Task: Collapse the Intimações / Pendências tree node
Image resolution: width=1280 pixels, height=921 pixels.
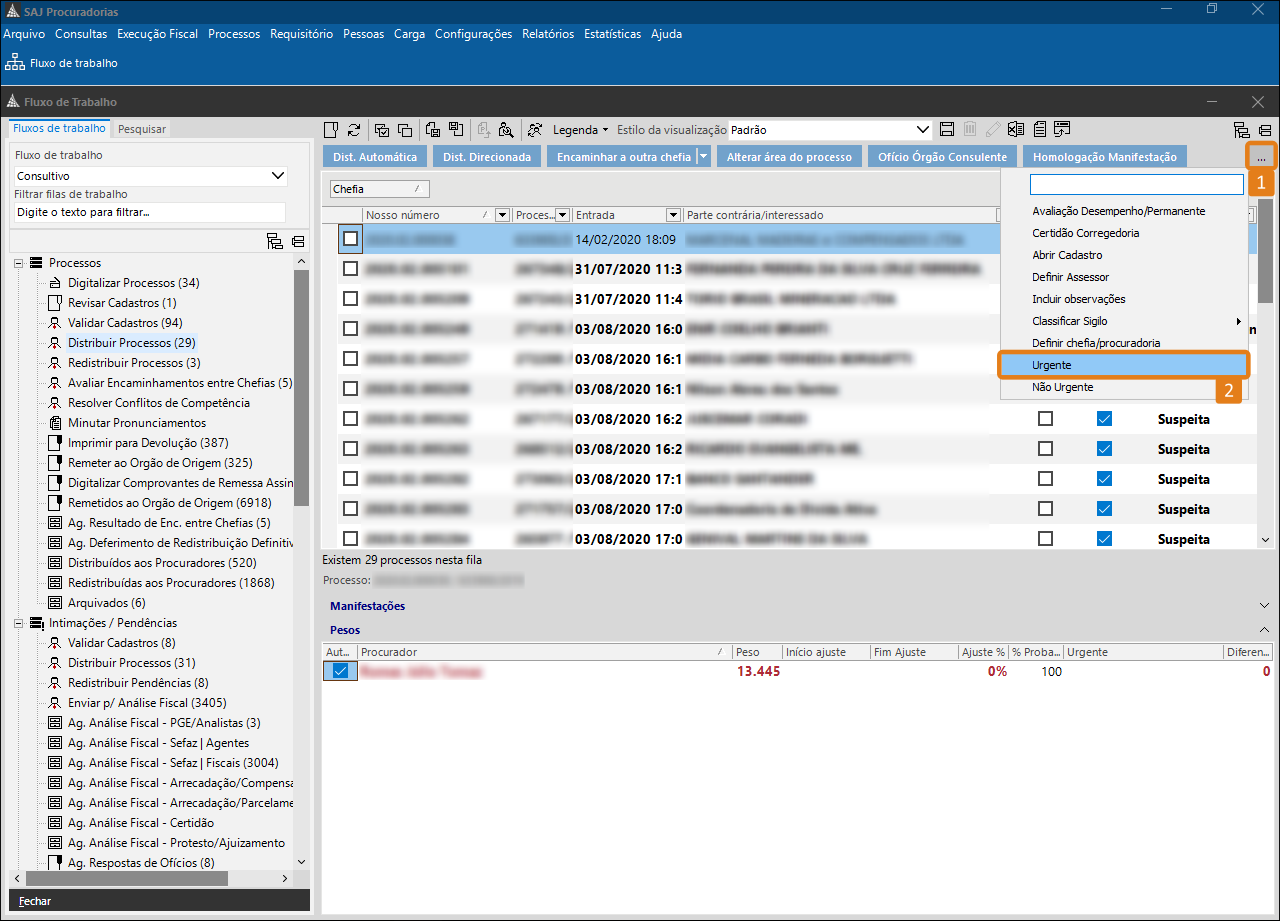Action: (18, 623)
